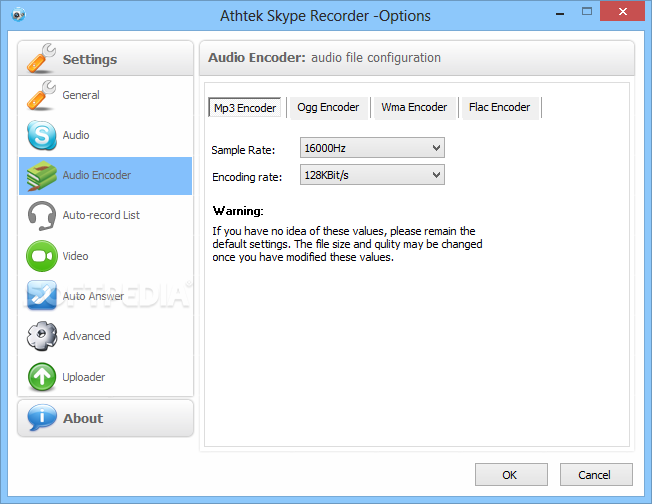Click the About header label
The height and width of the screenshot is (504, 652).
(83, 418)
